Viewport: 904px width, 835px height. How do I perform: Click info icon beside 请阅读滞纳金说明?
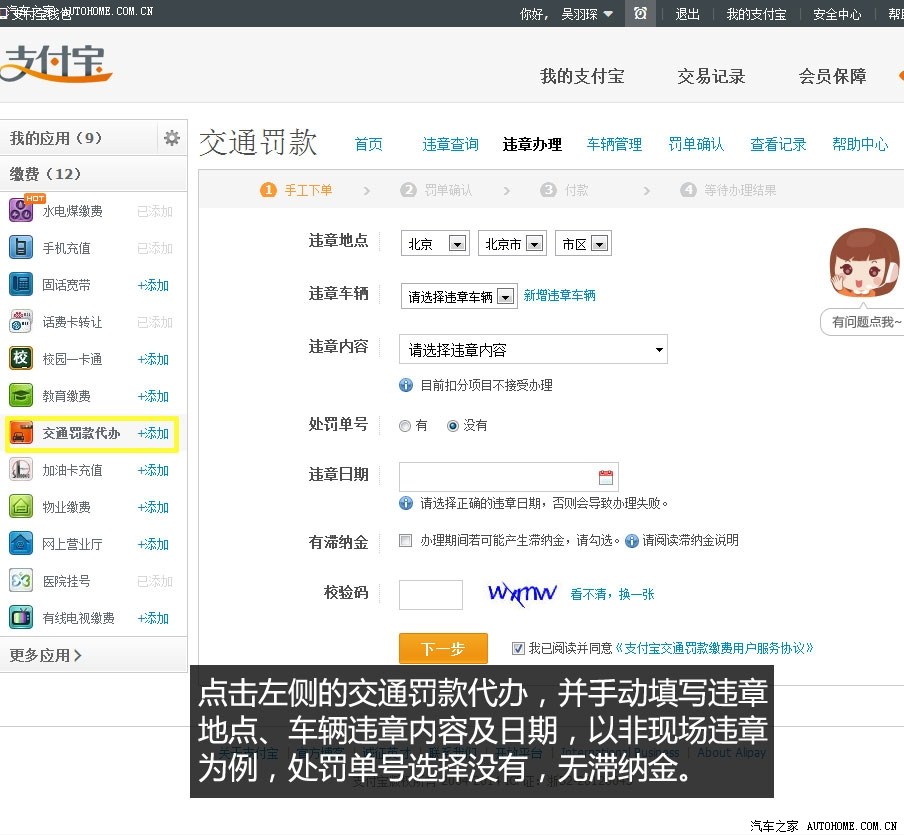pos(632,541)
